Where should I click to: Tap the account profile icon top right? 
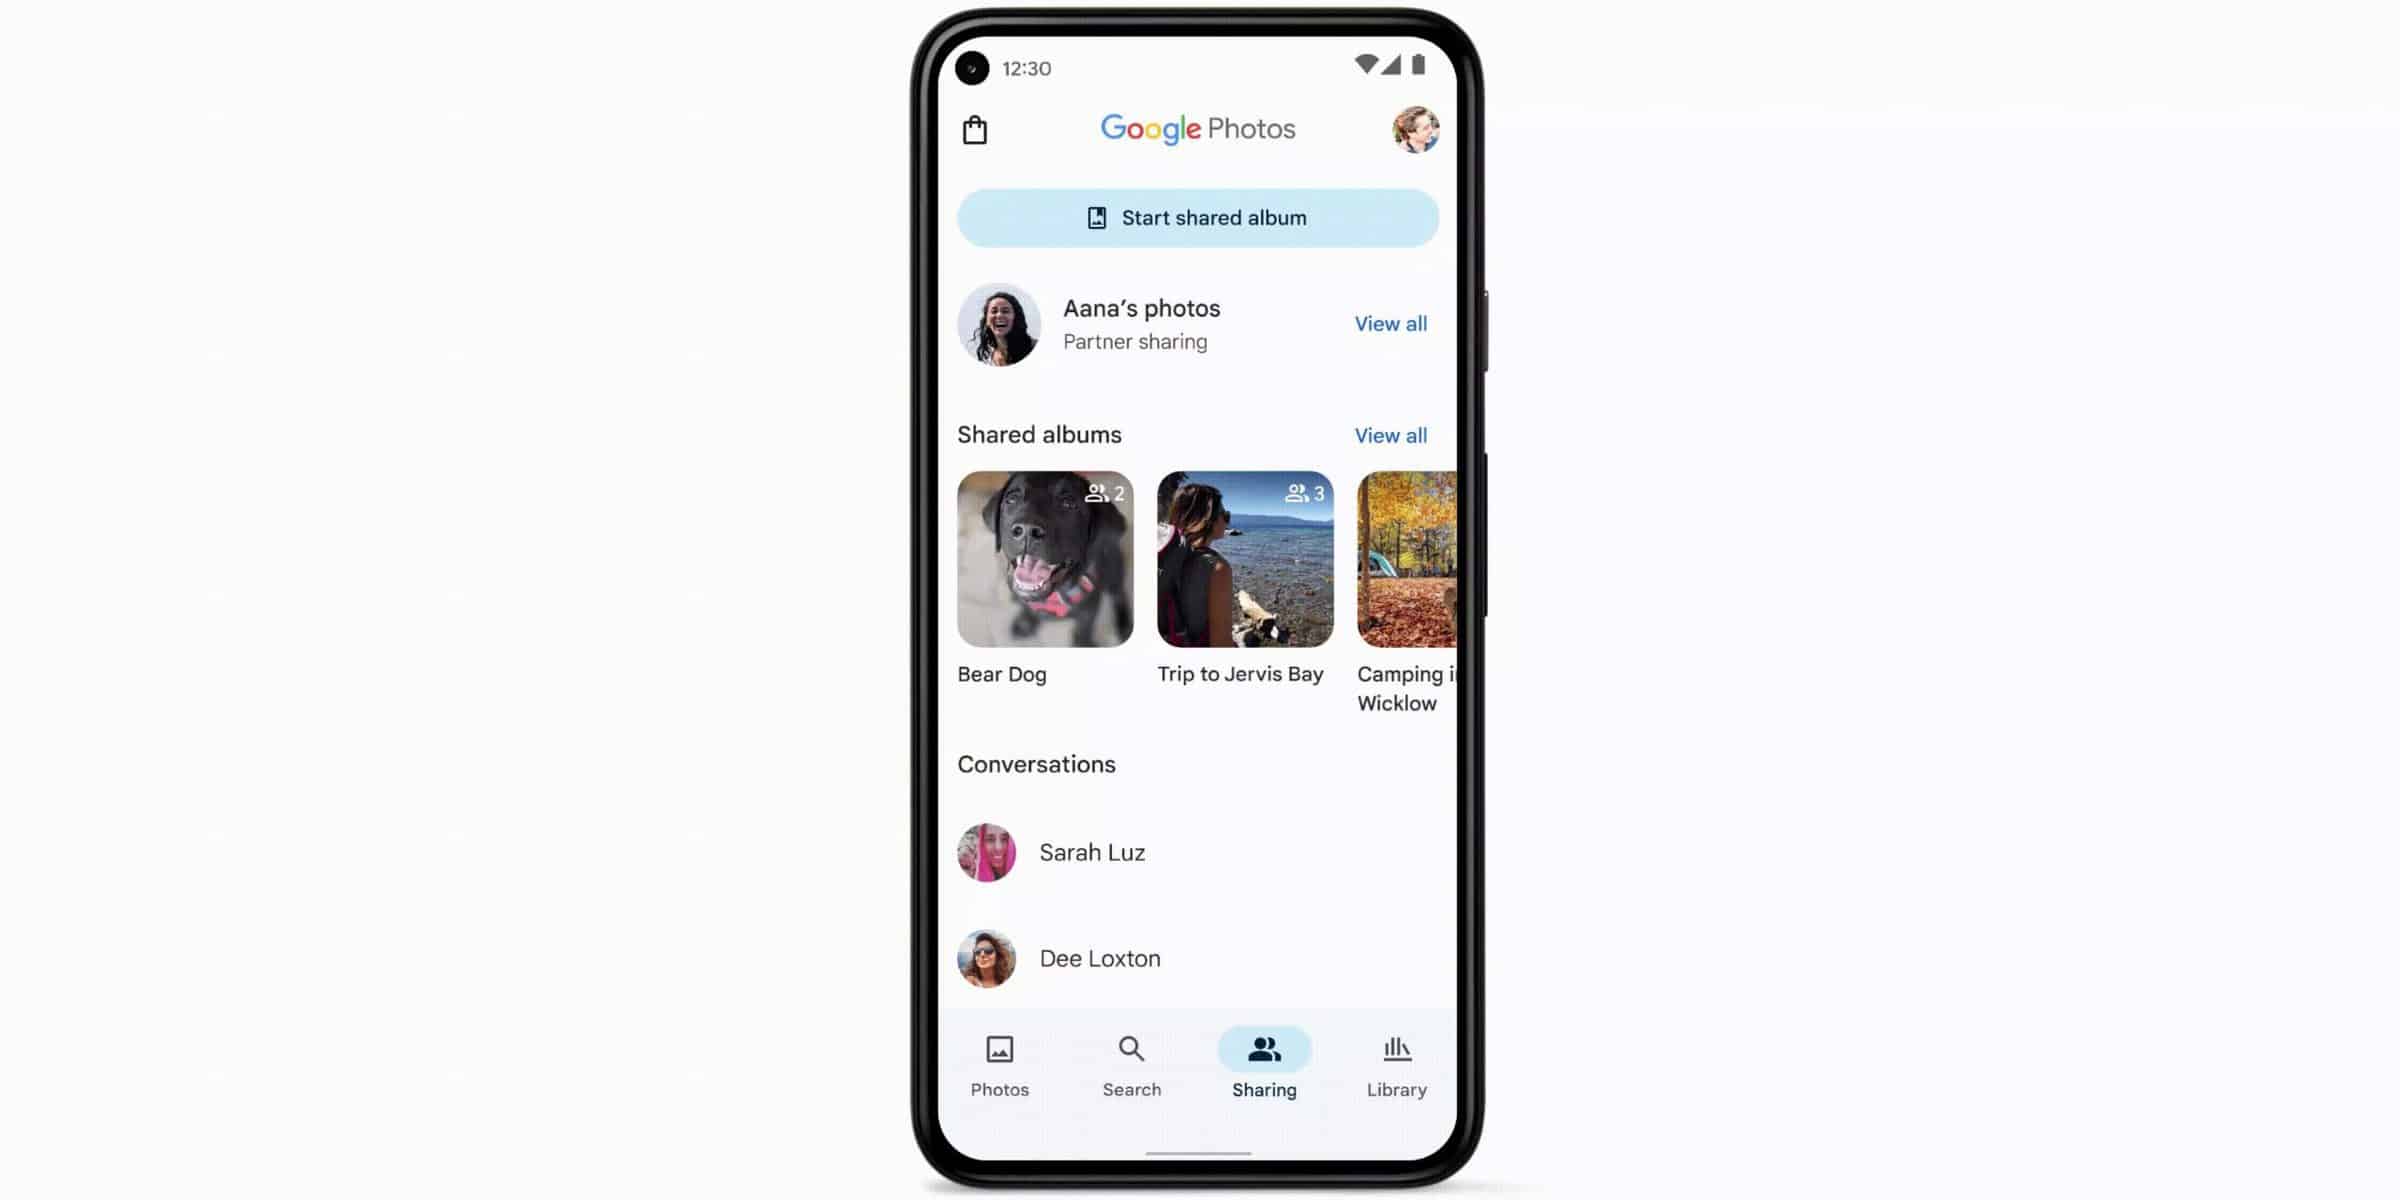(1413, 129)
